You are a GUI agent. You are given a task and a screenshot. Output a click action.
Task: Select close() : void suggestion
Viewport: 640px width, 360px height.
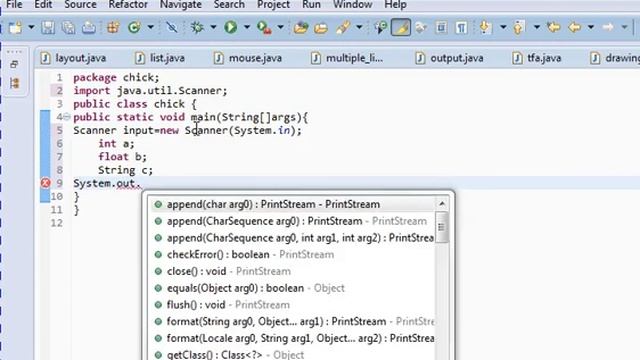pyautogui.click(x=293, y=271)
